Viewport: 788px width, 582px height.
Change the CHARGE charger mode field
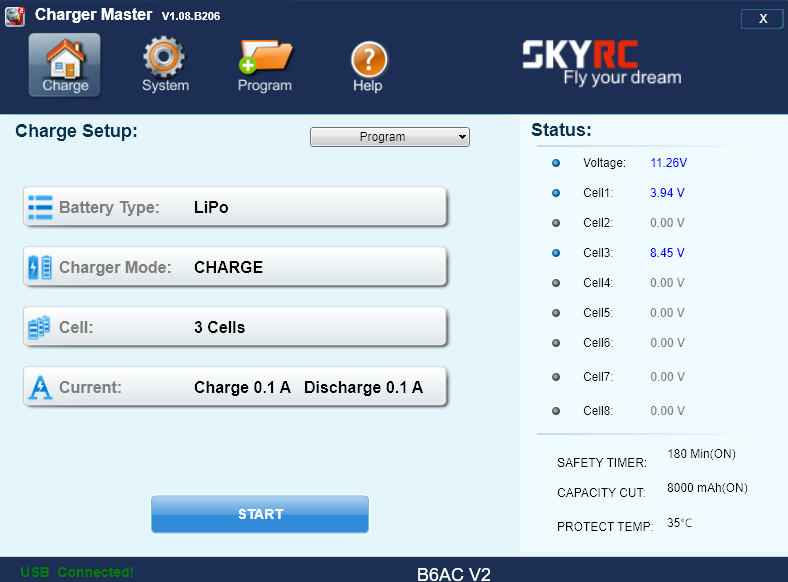(x=228, y=267)
